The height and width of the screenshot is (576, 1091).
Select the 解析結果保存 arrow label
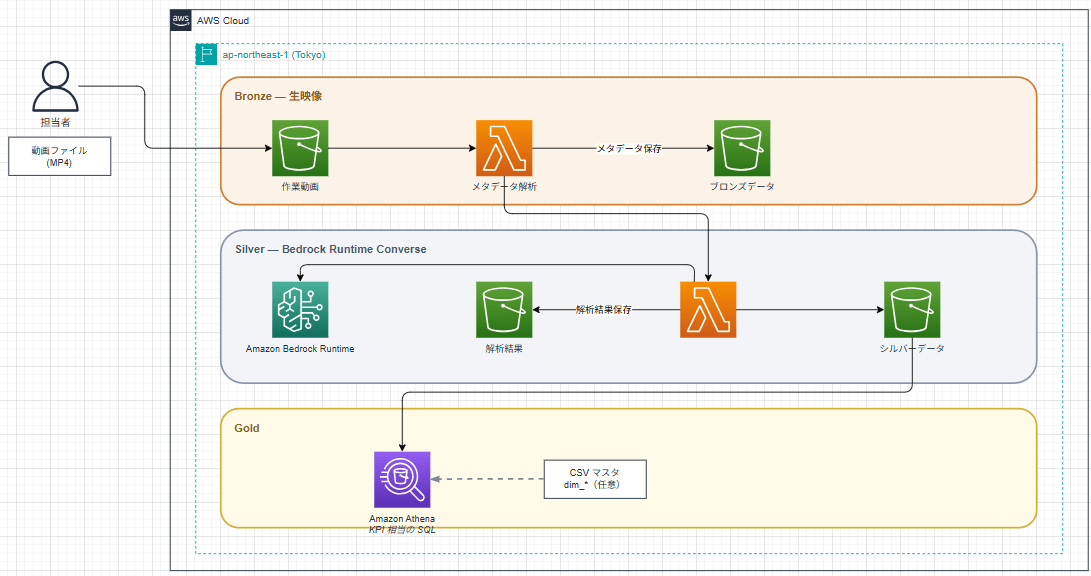tap(603, 310)
